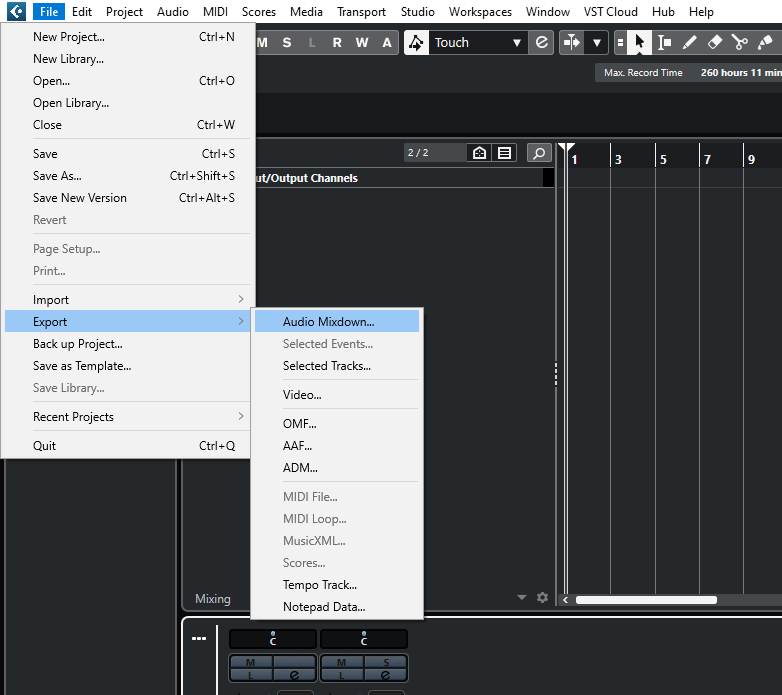Choose ADM... export option

[337, 468]
